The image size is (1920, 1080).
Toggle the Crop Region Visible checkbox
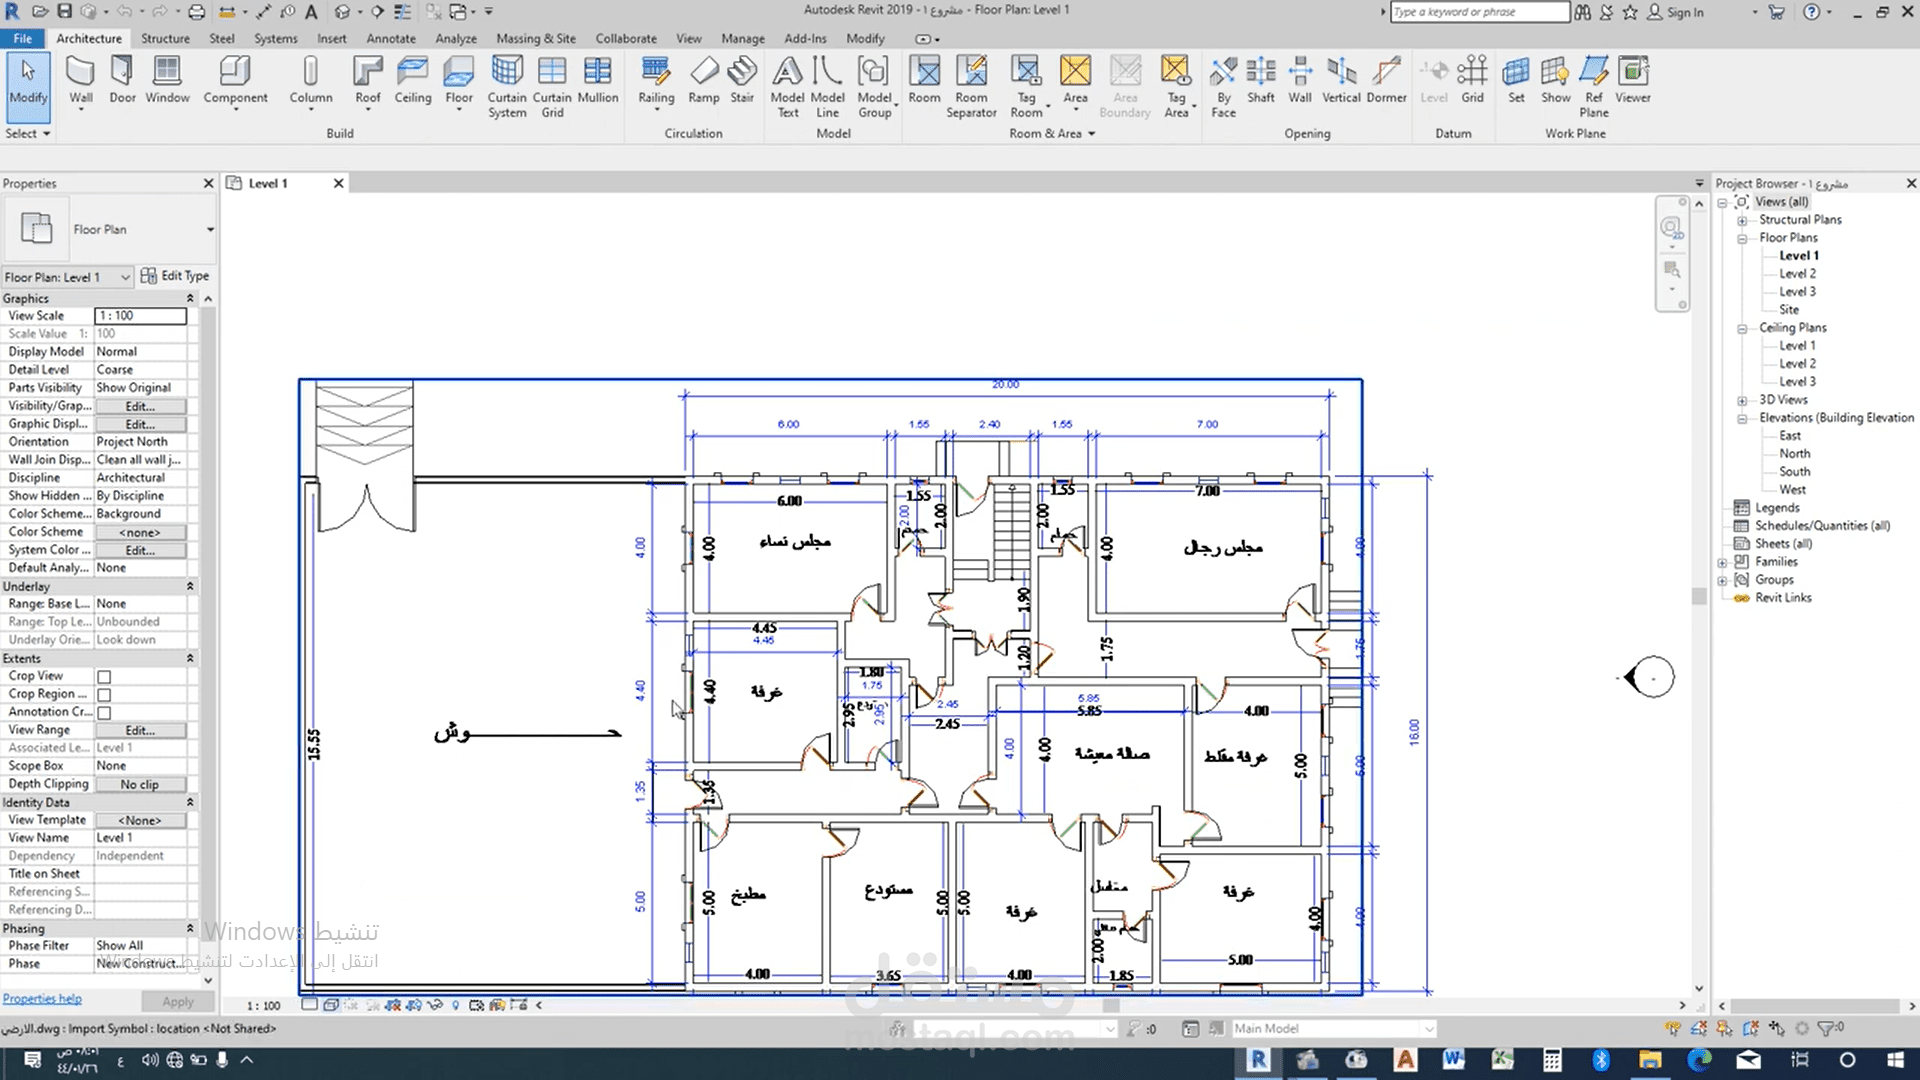pos(104,695)
